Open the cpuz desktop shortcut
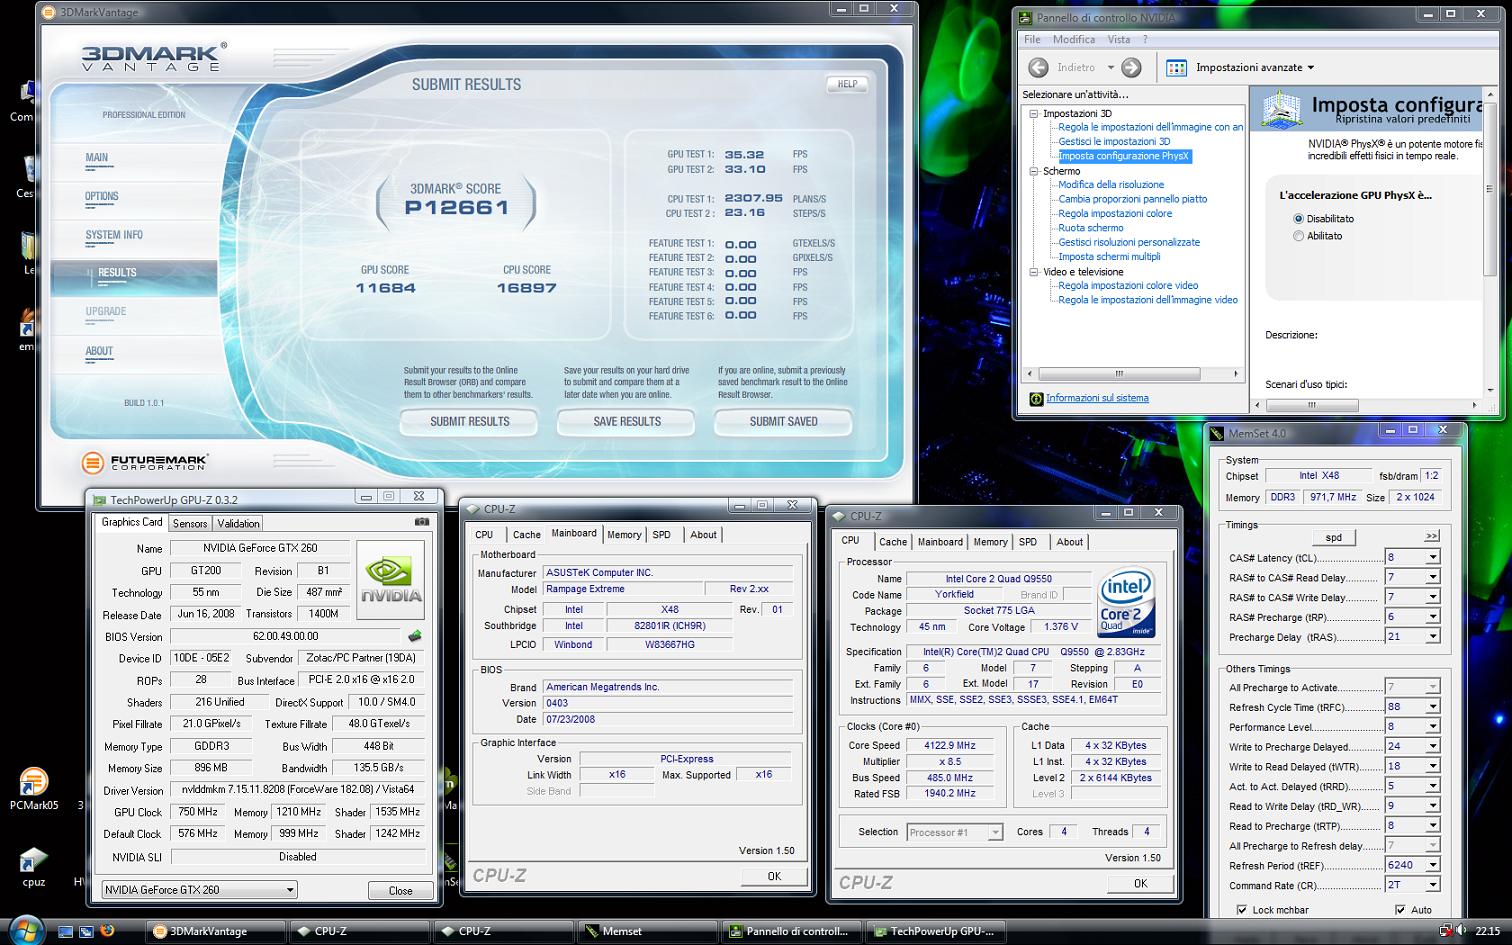The height and width of the screenshot is (945, 1512). 33,867
